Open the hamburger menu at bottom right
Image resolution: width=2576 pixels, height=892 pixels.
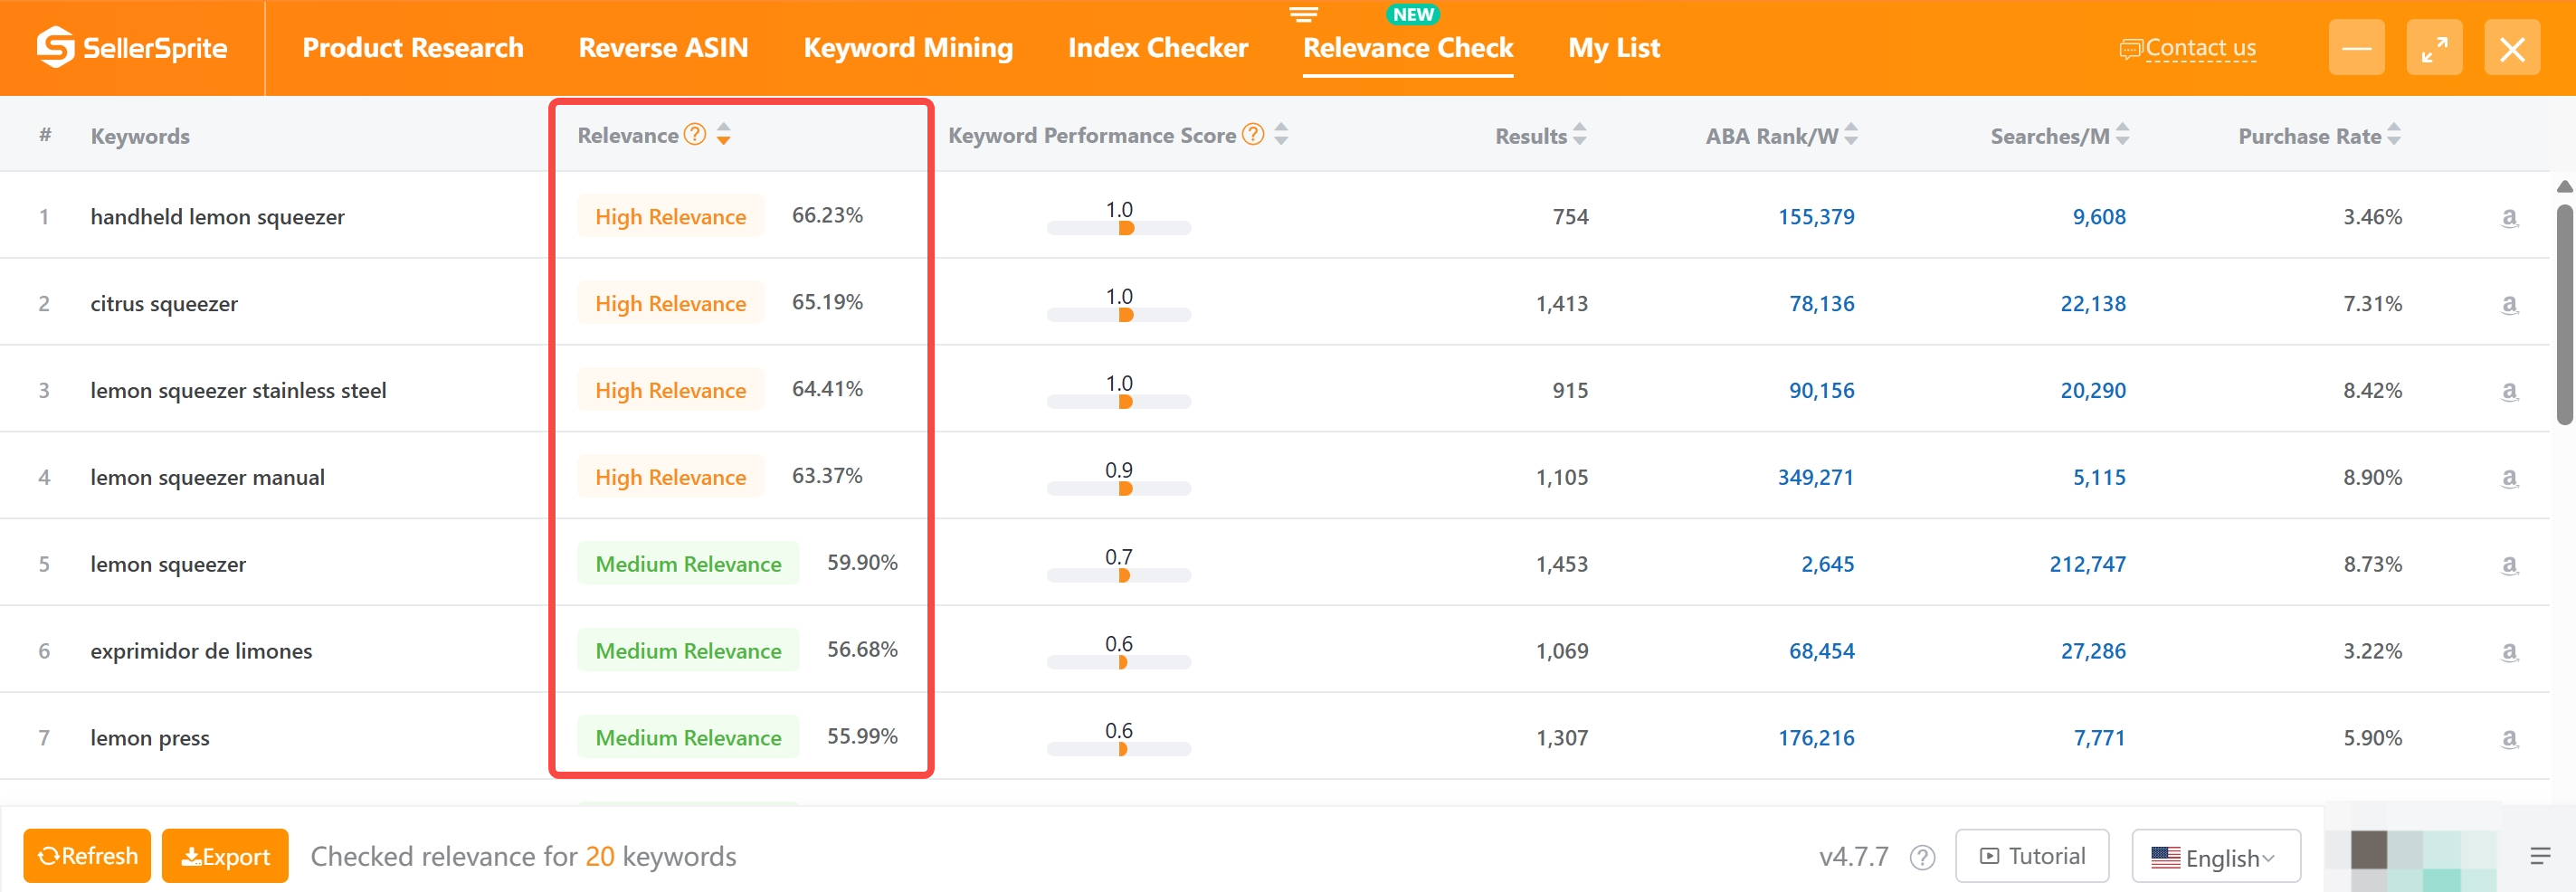coord(2540,856)
